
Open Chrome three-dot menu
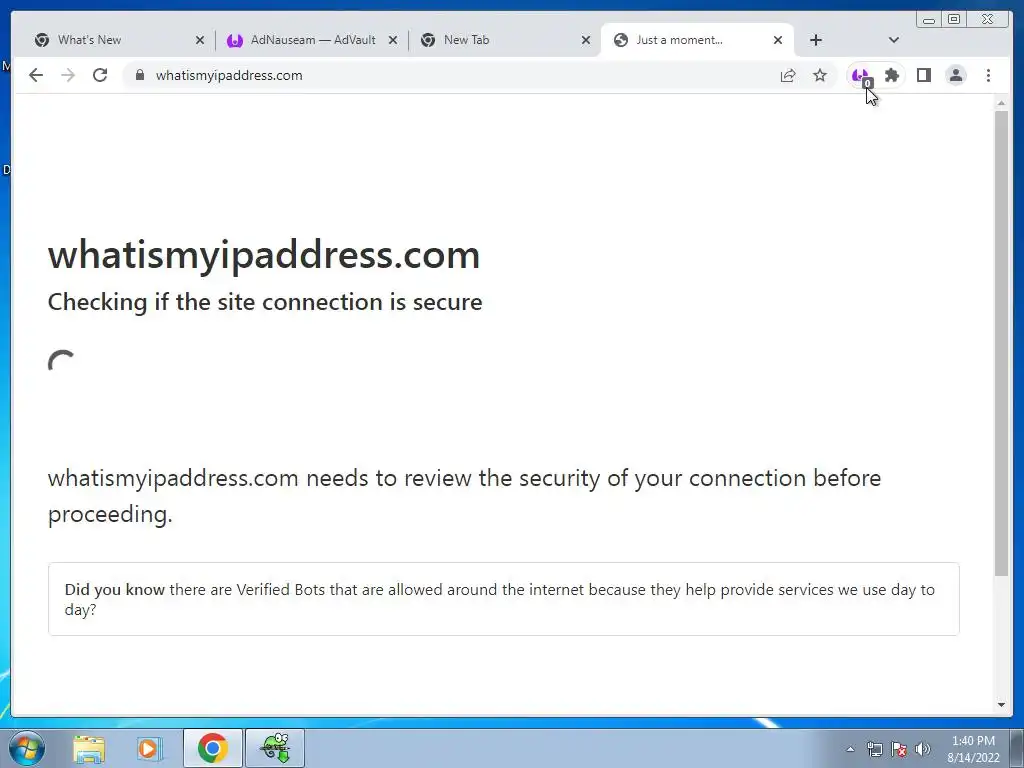(x=988, y=76)
